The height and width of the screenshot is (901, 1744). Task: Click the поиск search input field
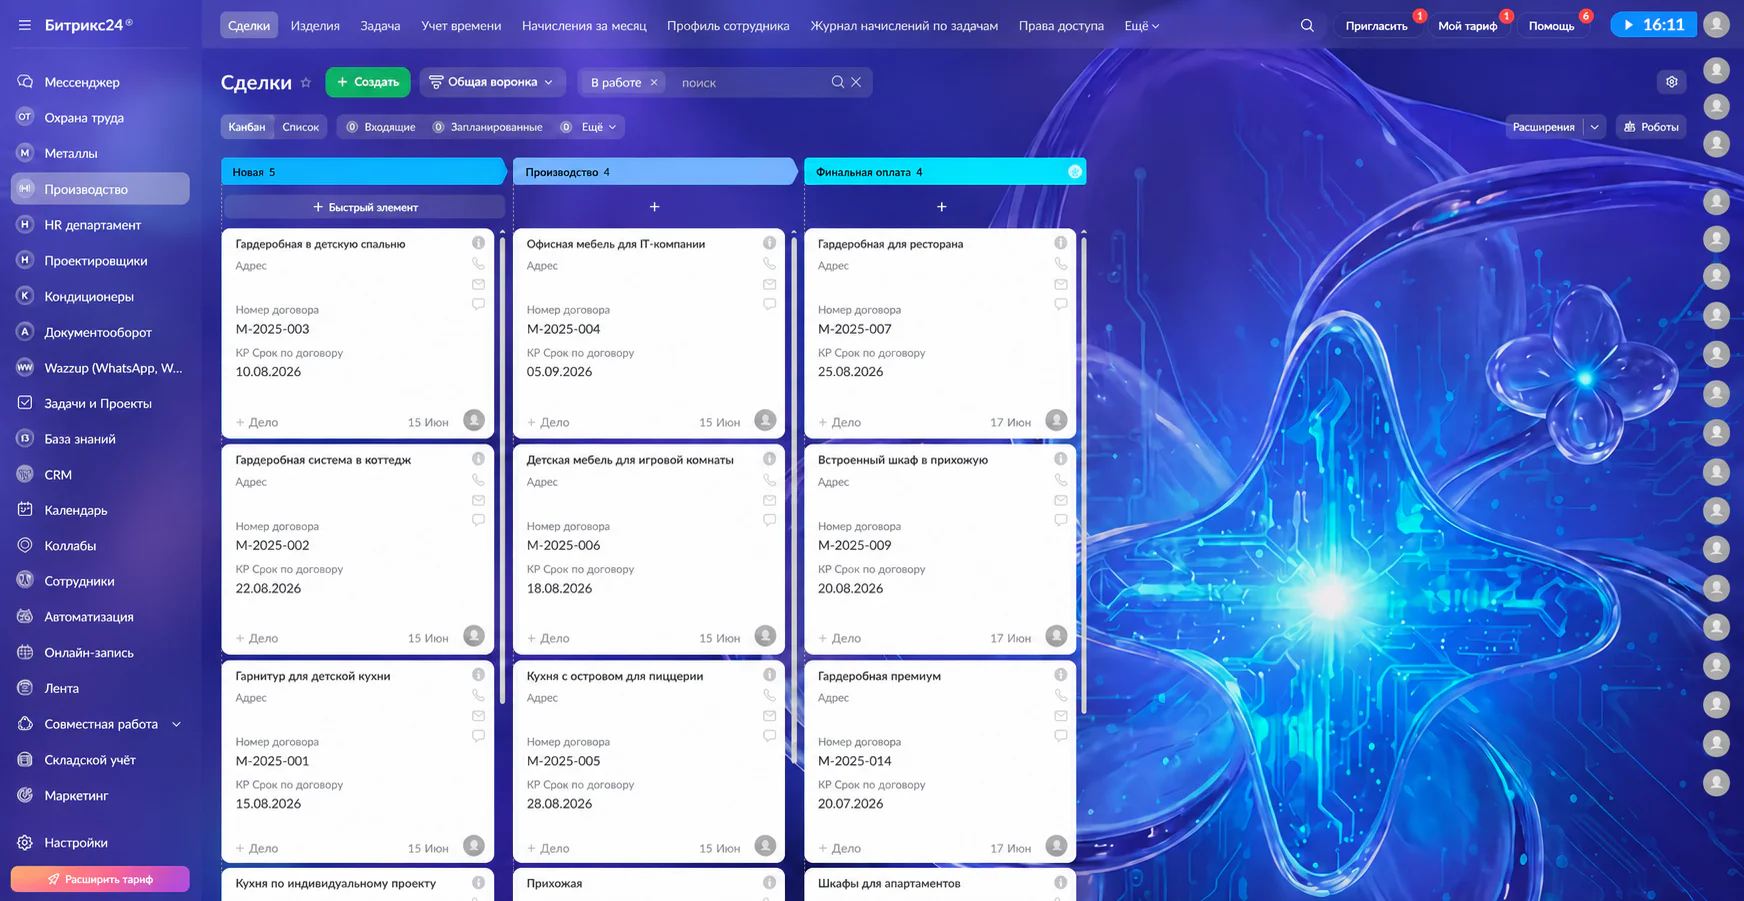point(750,83)
